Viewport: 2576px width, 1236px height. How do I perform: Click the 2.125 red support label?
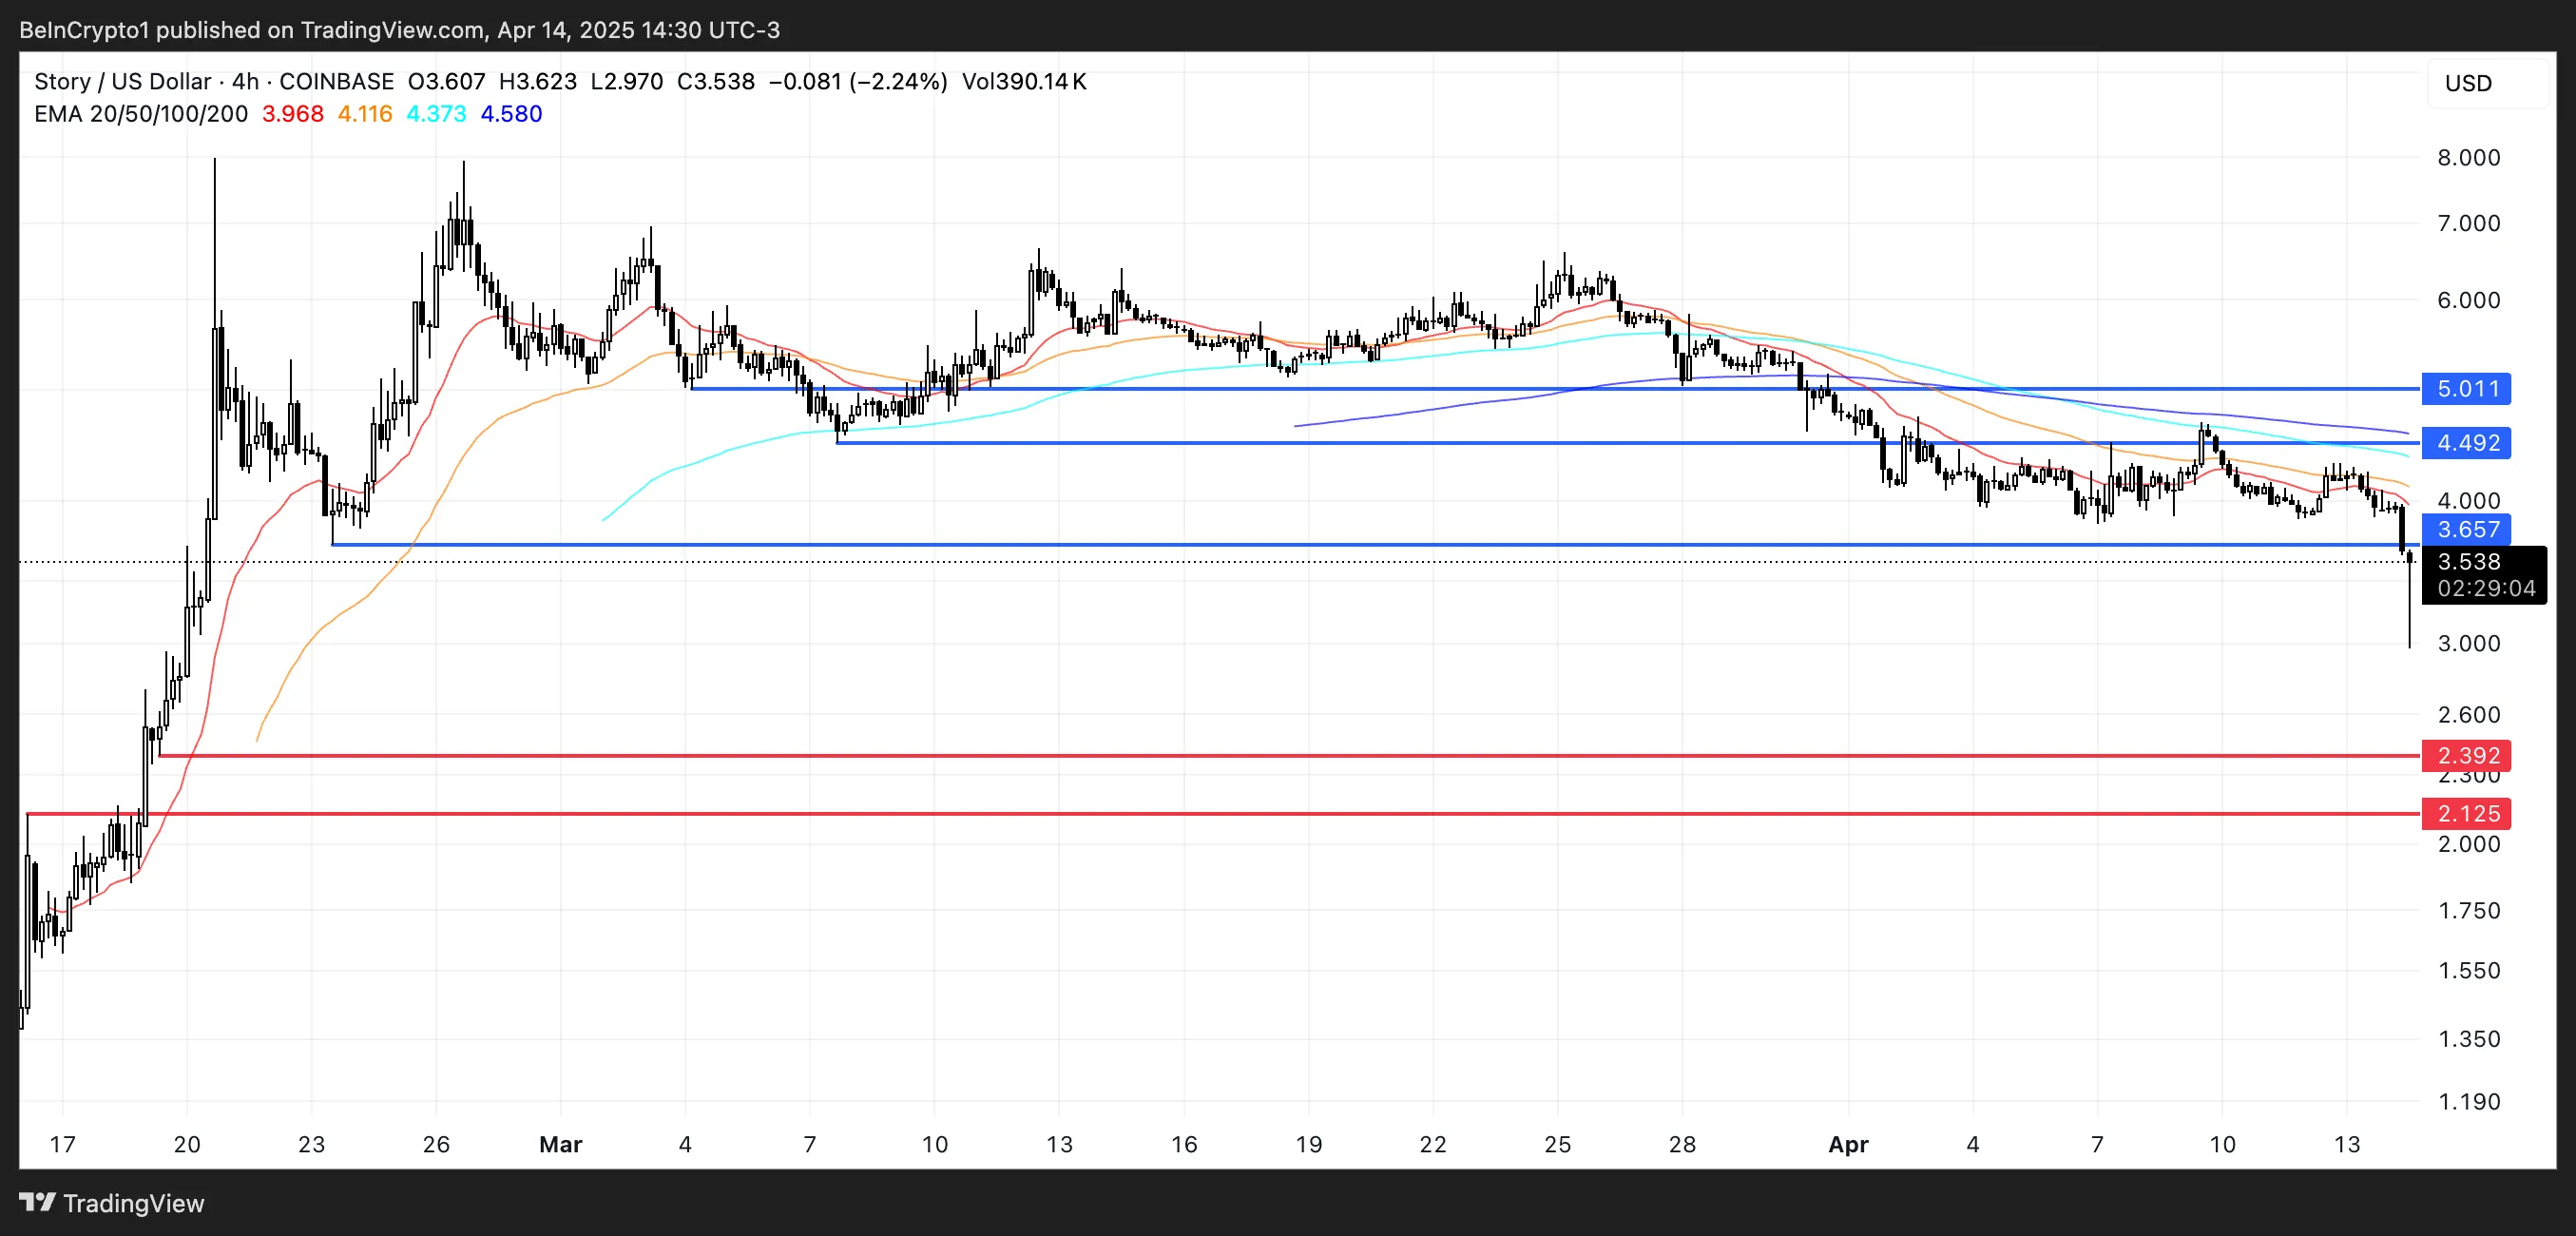(2466, 813)
